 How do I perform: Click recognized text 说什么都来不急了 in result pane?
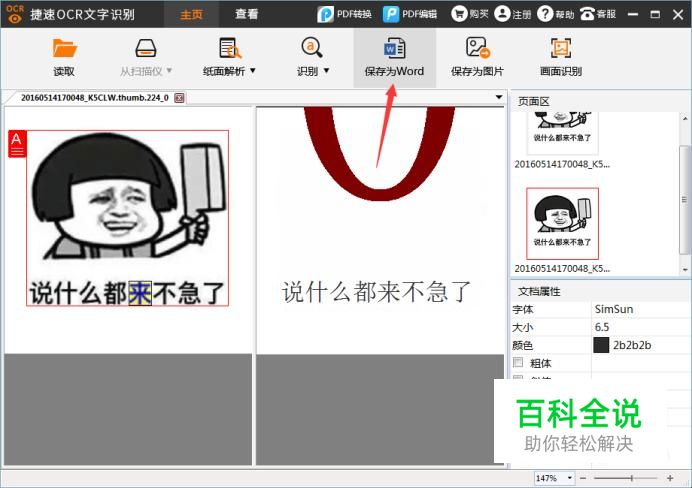click(376, 292)
